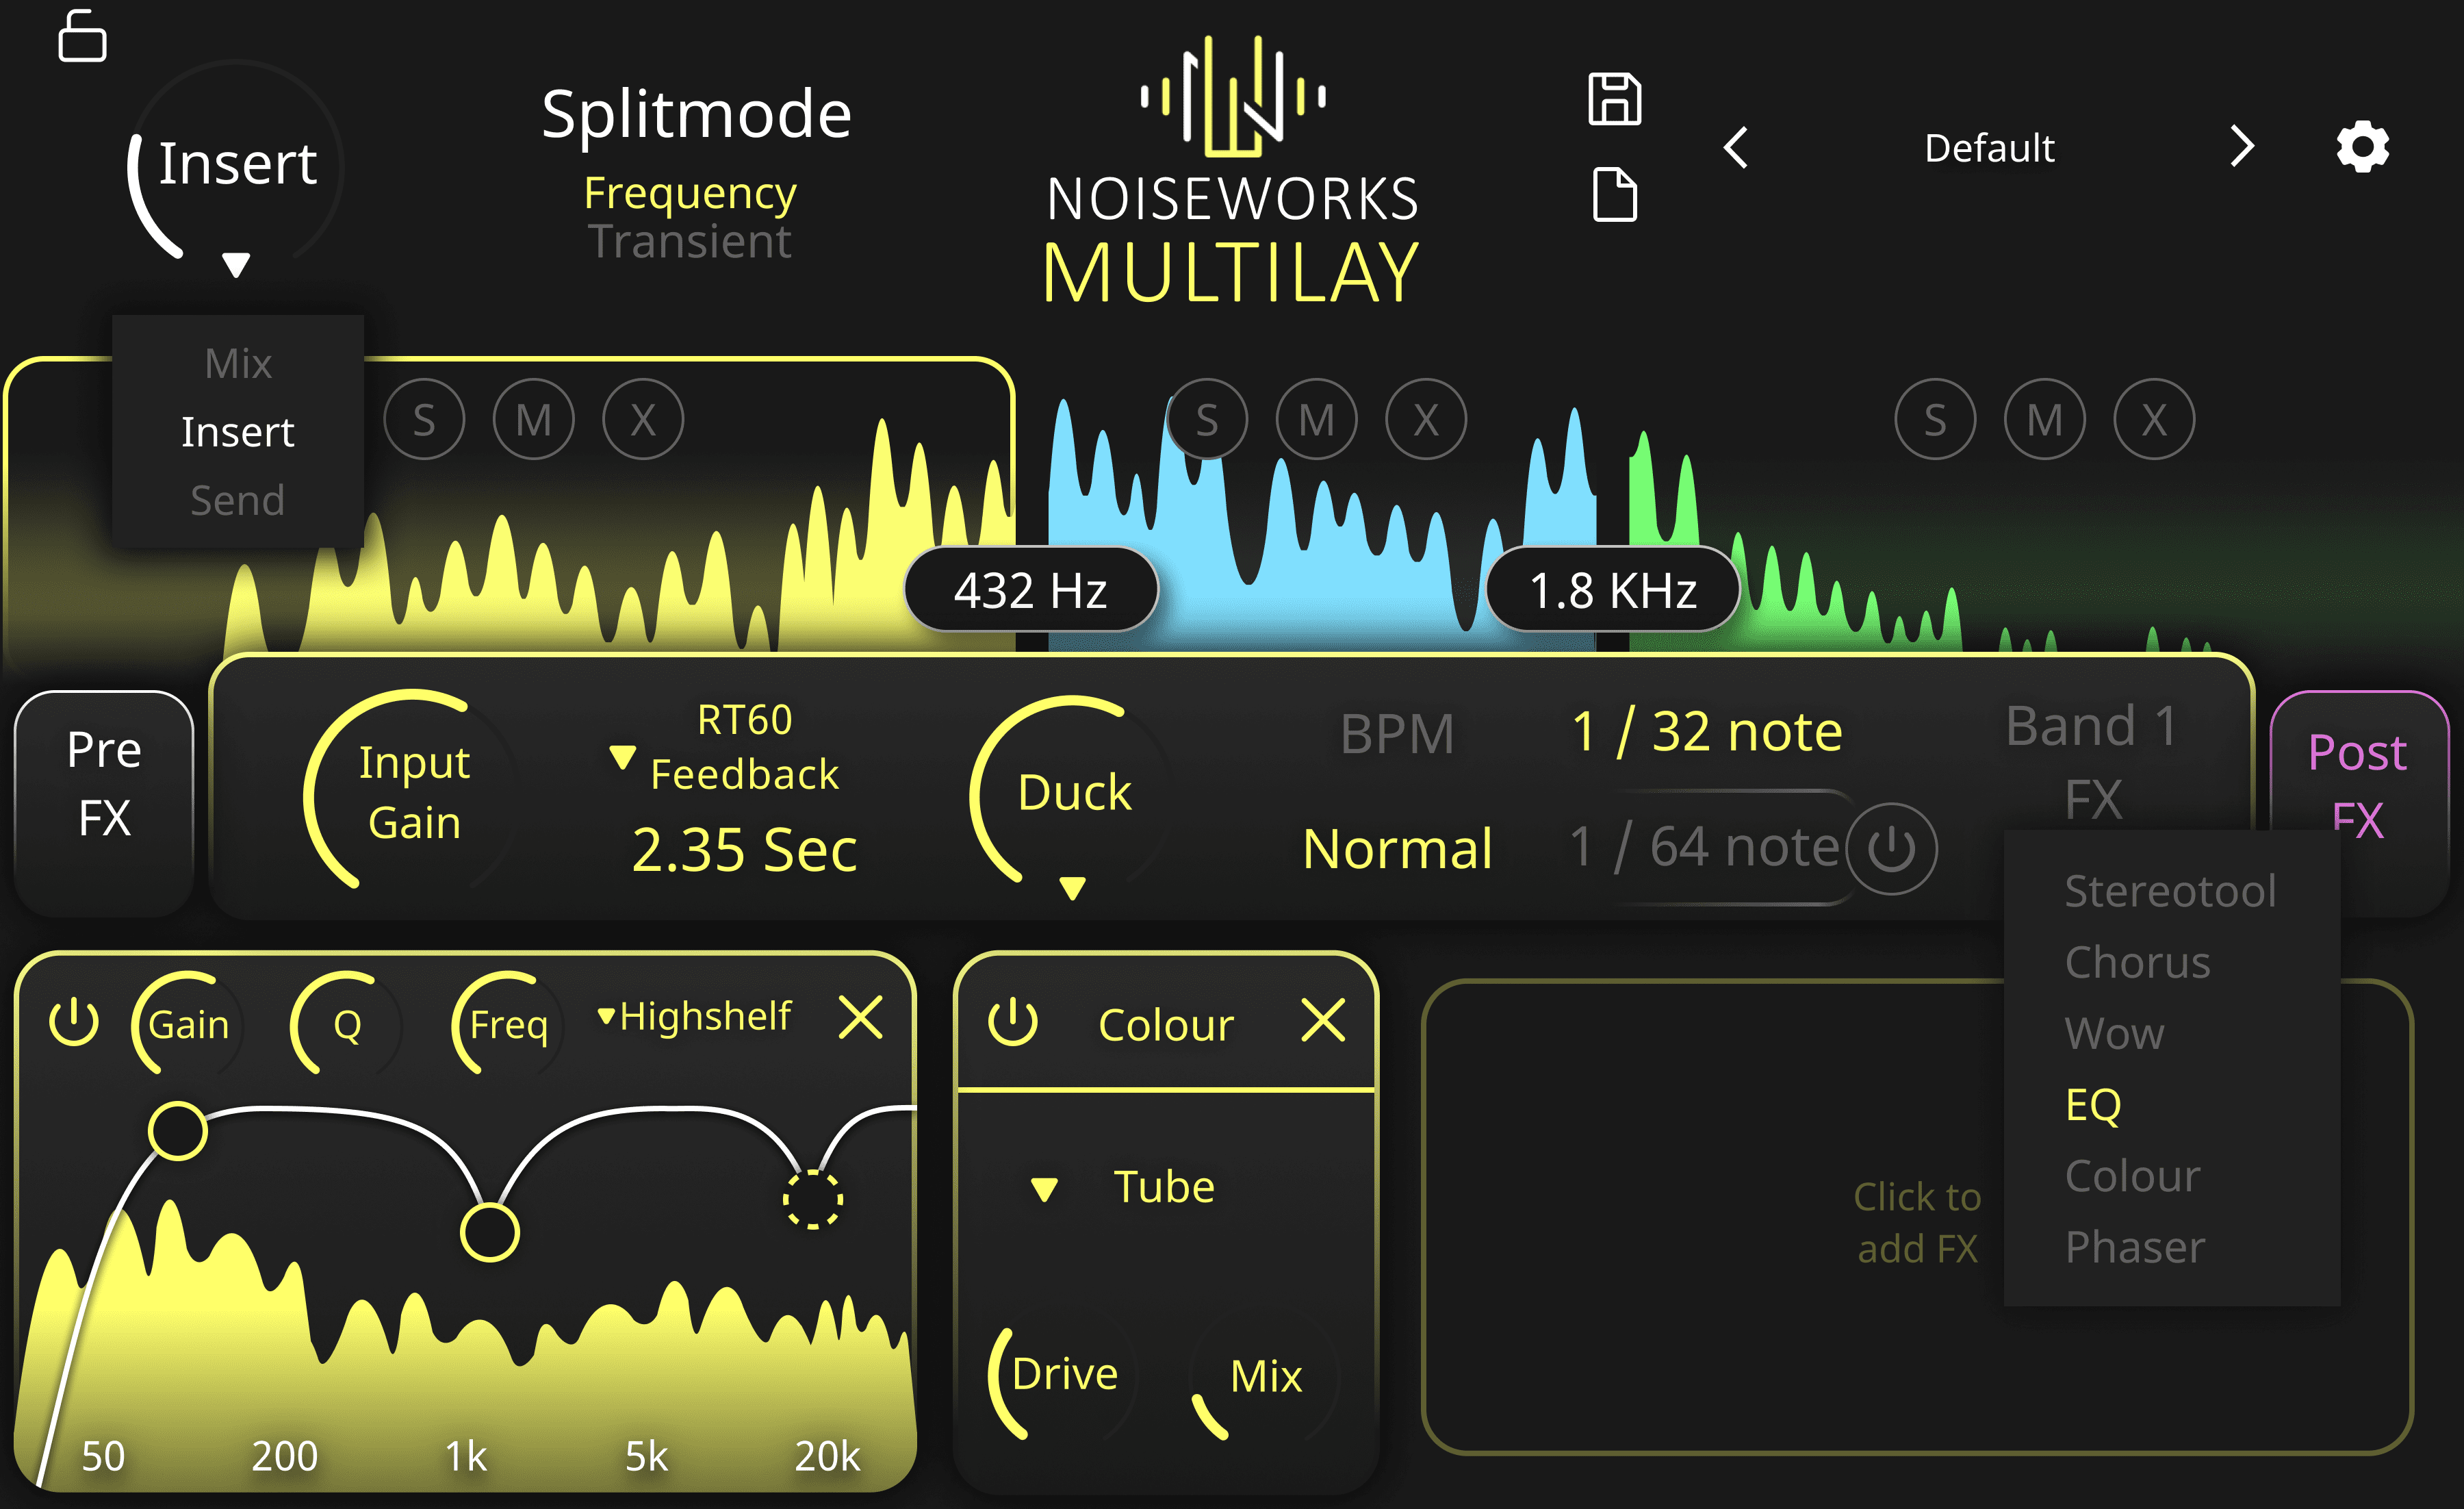Click the 2.35 Sec feedback value
2464x1509 pixels.
click(x=744, y=850)
